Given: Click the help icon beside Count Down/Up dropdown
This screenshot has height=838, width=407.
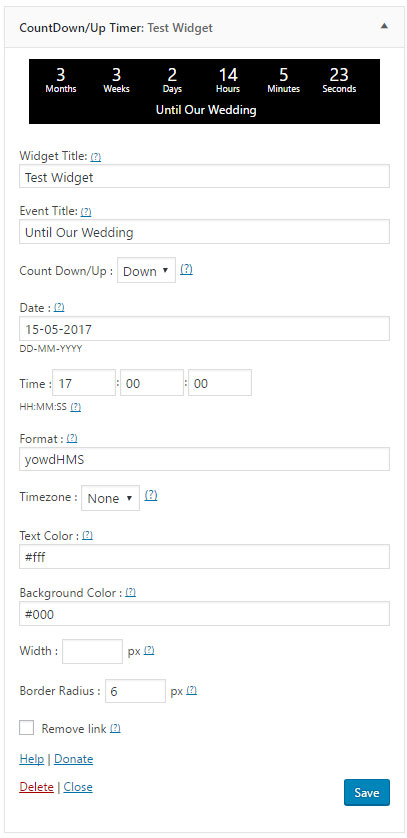Looking at the screenshot, I should [186, 270].
